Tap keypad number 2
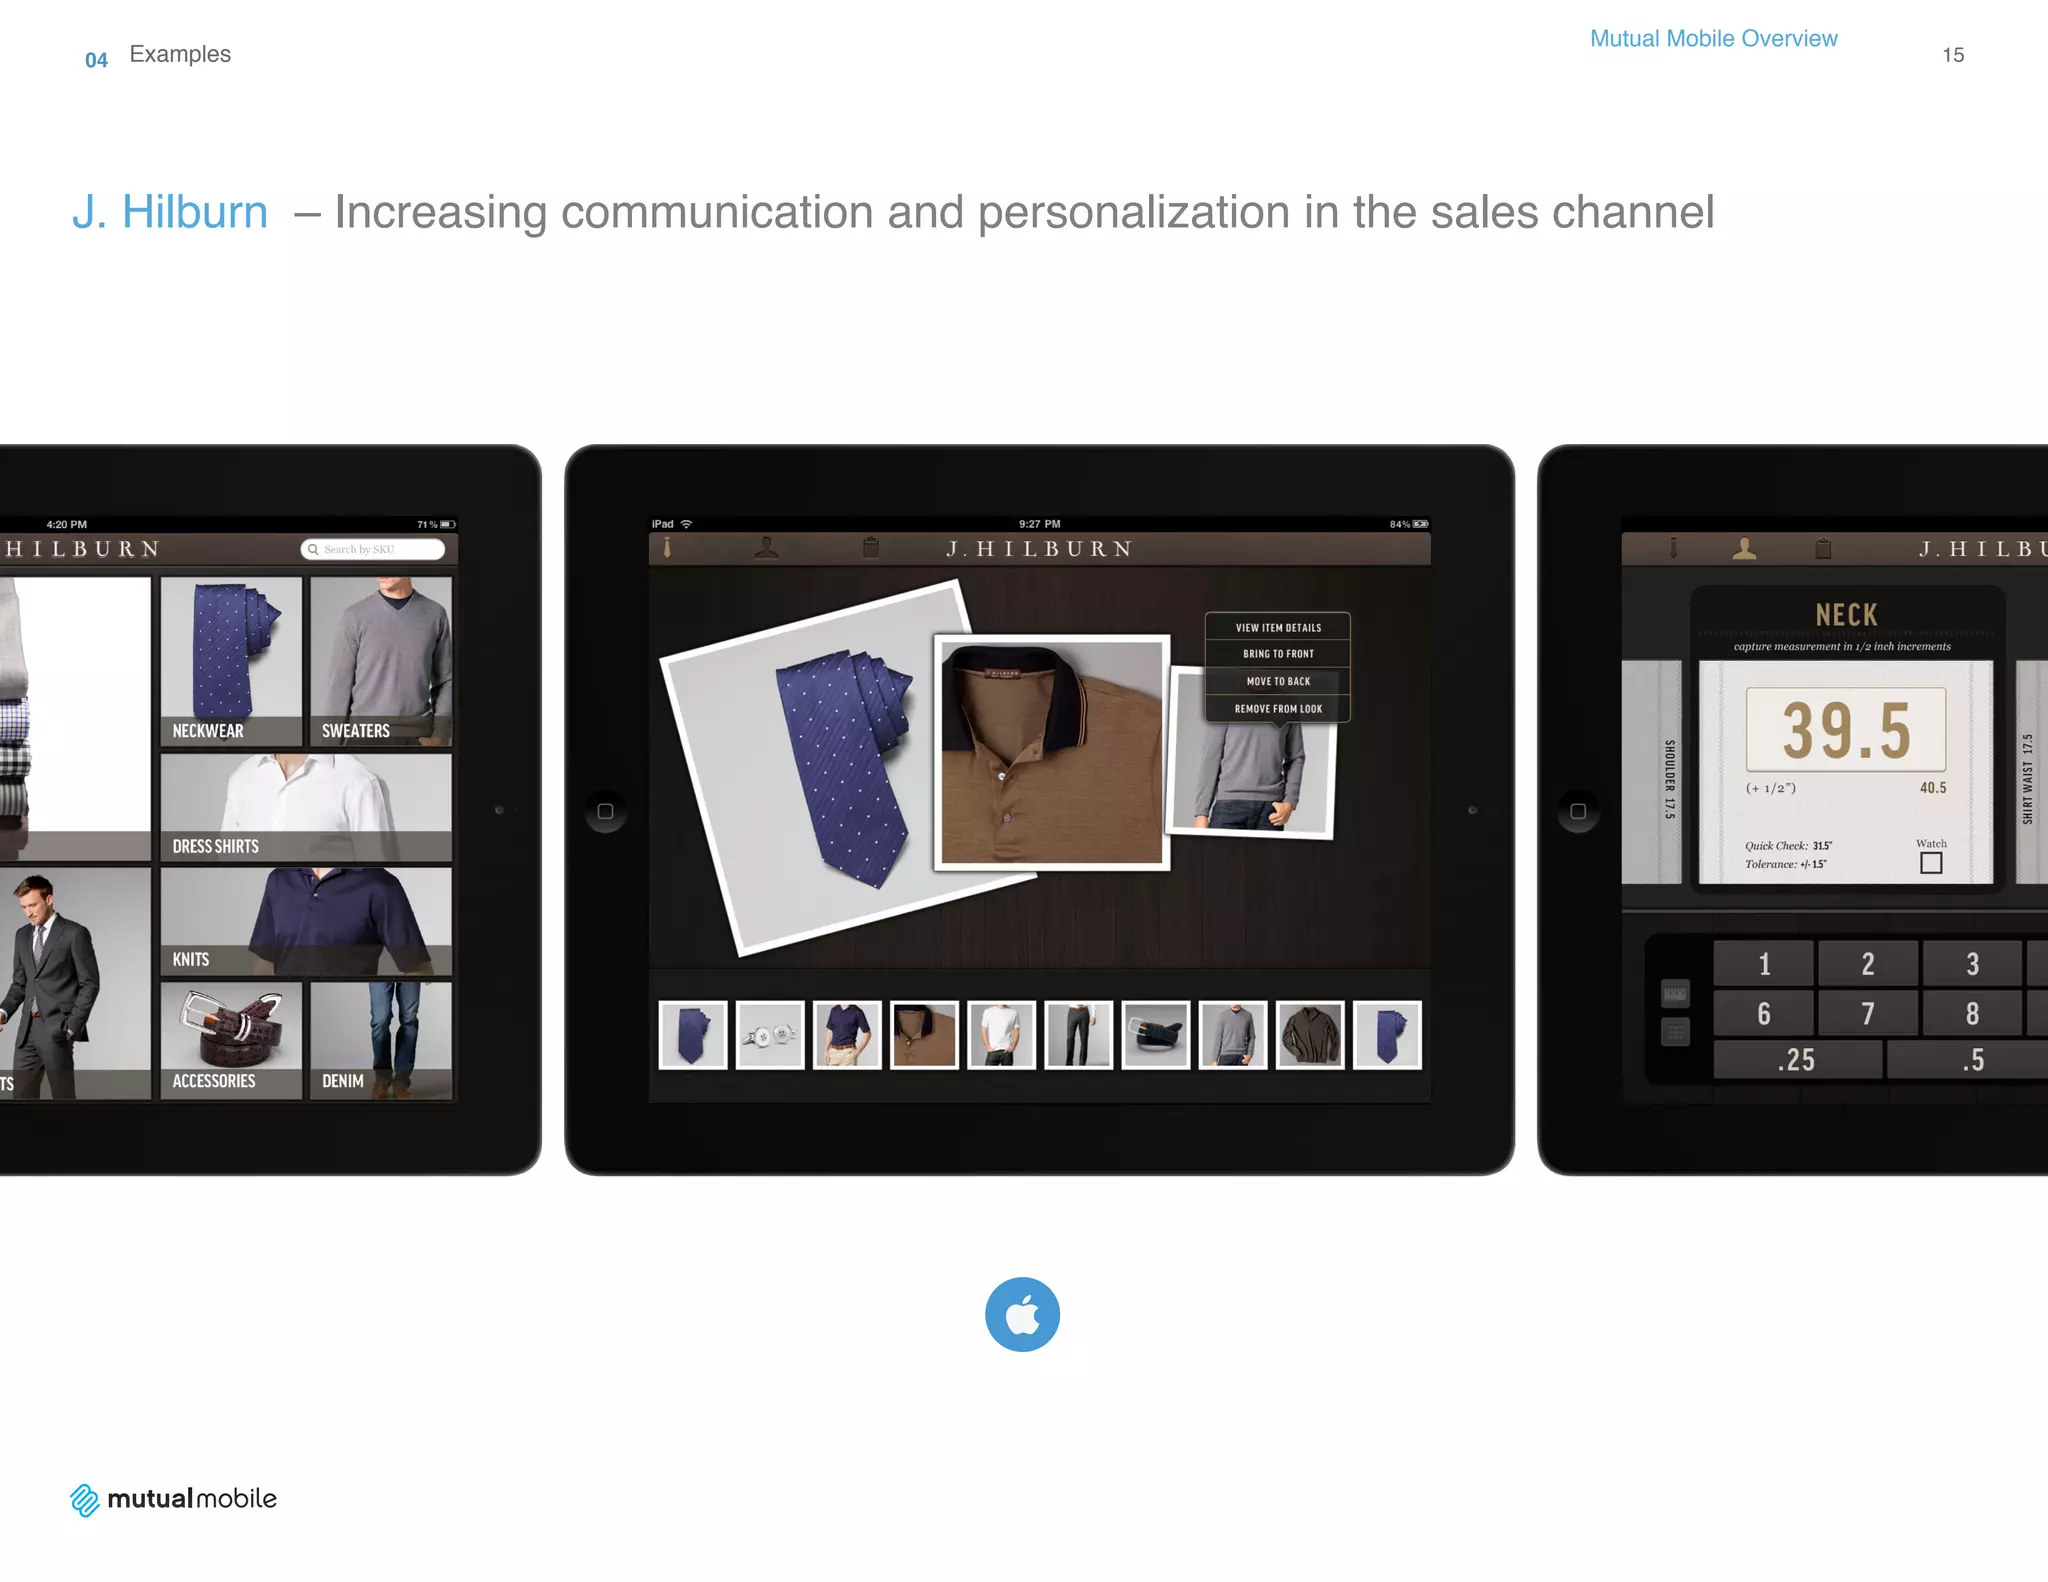Viewport: 2048px width, 1582px height. pos(1868,964)
